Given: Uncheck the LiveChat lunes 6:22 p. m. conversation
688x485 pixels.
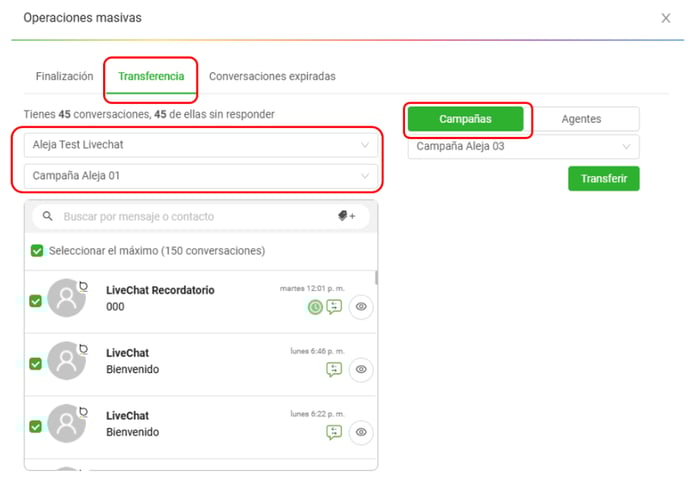Looking at the screenshot, I should (36, 427).
